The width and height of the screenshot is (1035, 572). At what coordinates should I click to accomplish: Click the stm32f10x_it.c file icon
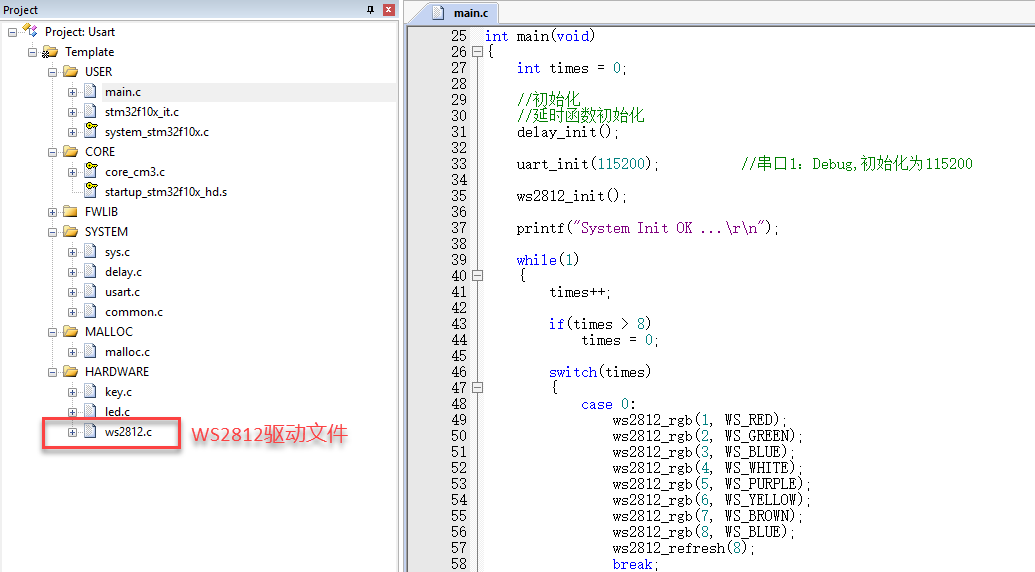tap(90, 111)
